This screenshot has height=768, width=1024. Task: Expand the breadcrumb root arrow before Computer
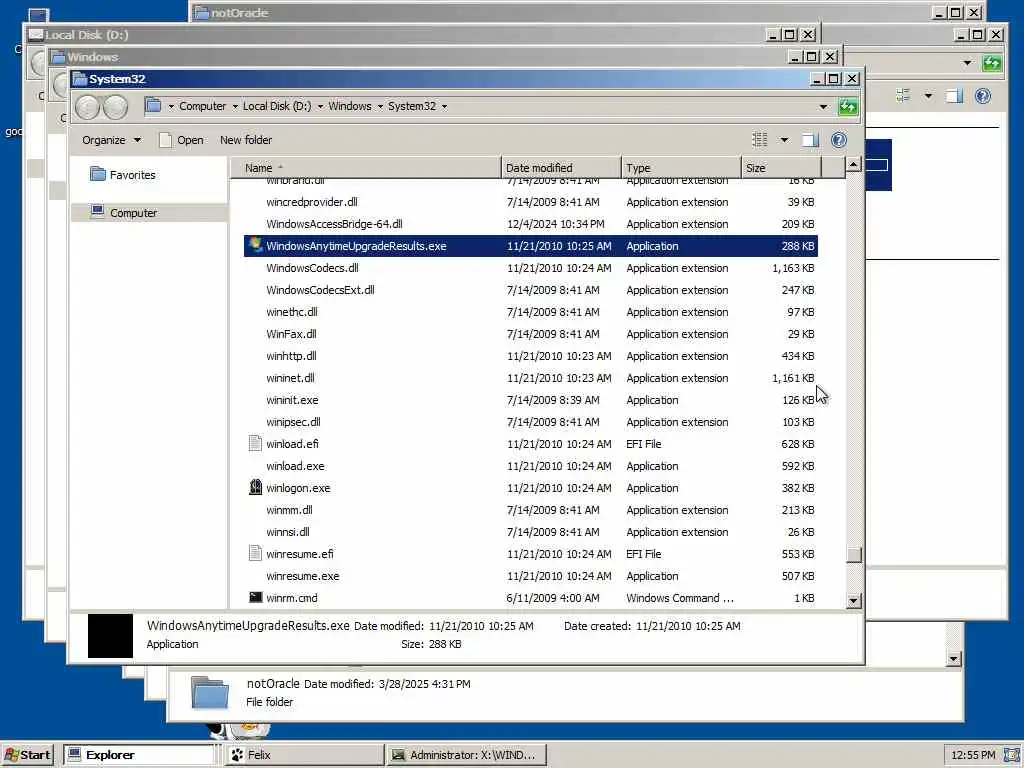[x=171, y=106]
